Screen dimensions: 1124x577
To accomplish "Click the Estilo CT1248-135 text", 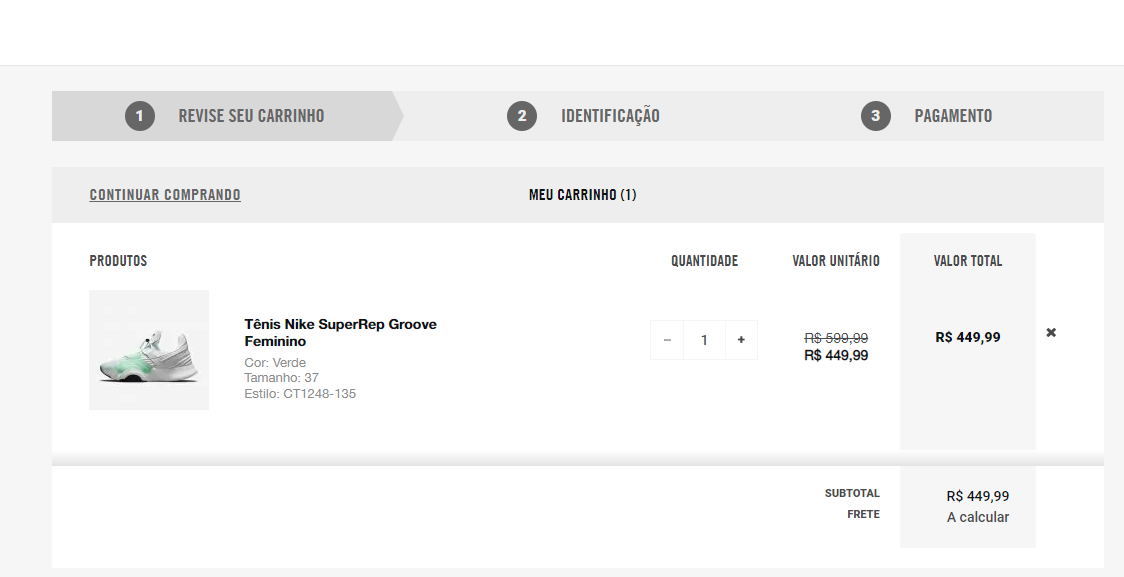I will tap(300, 393).
